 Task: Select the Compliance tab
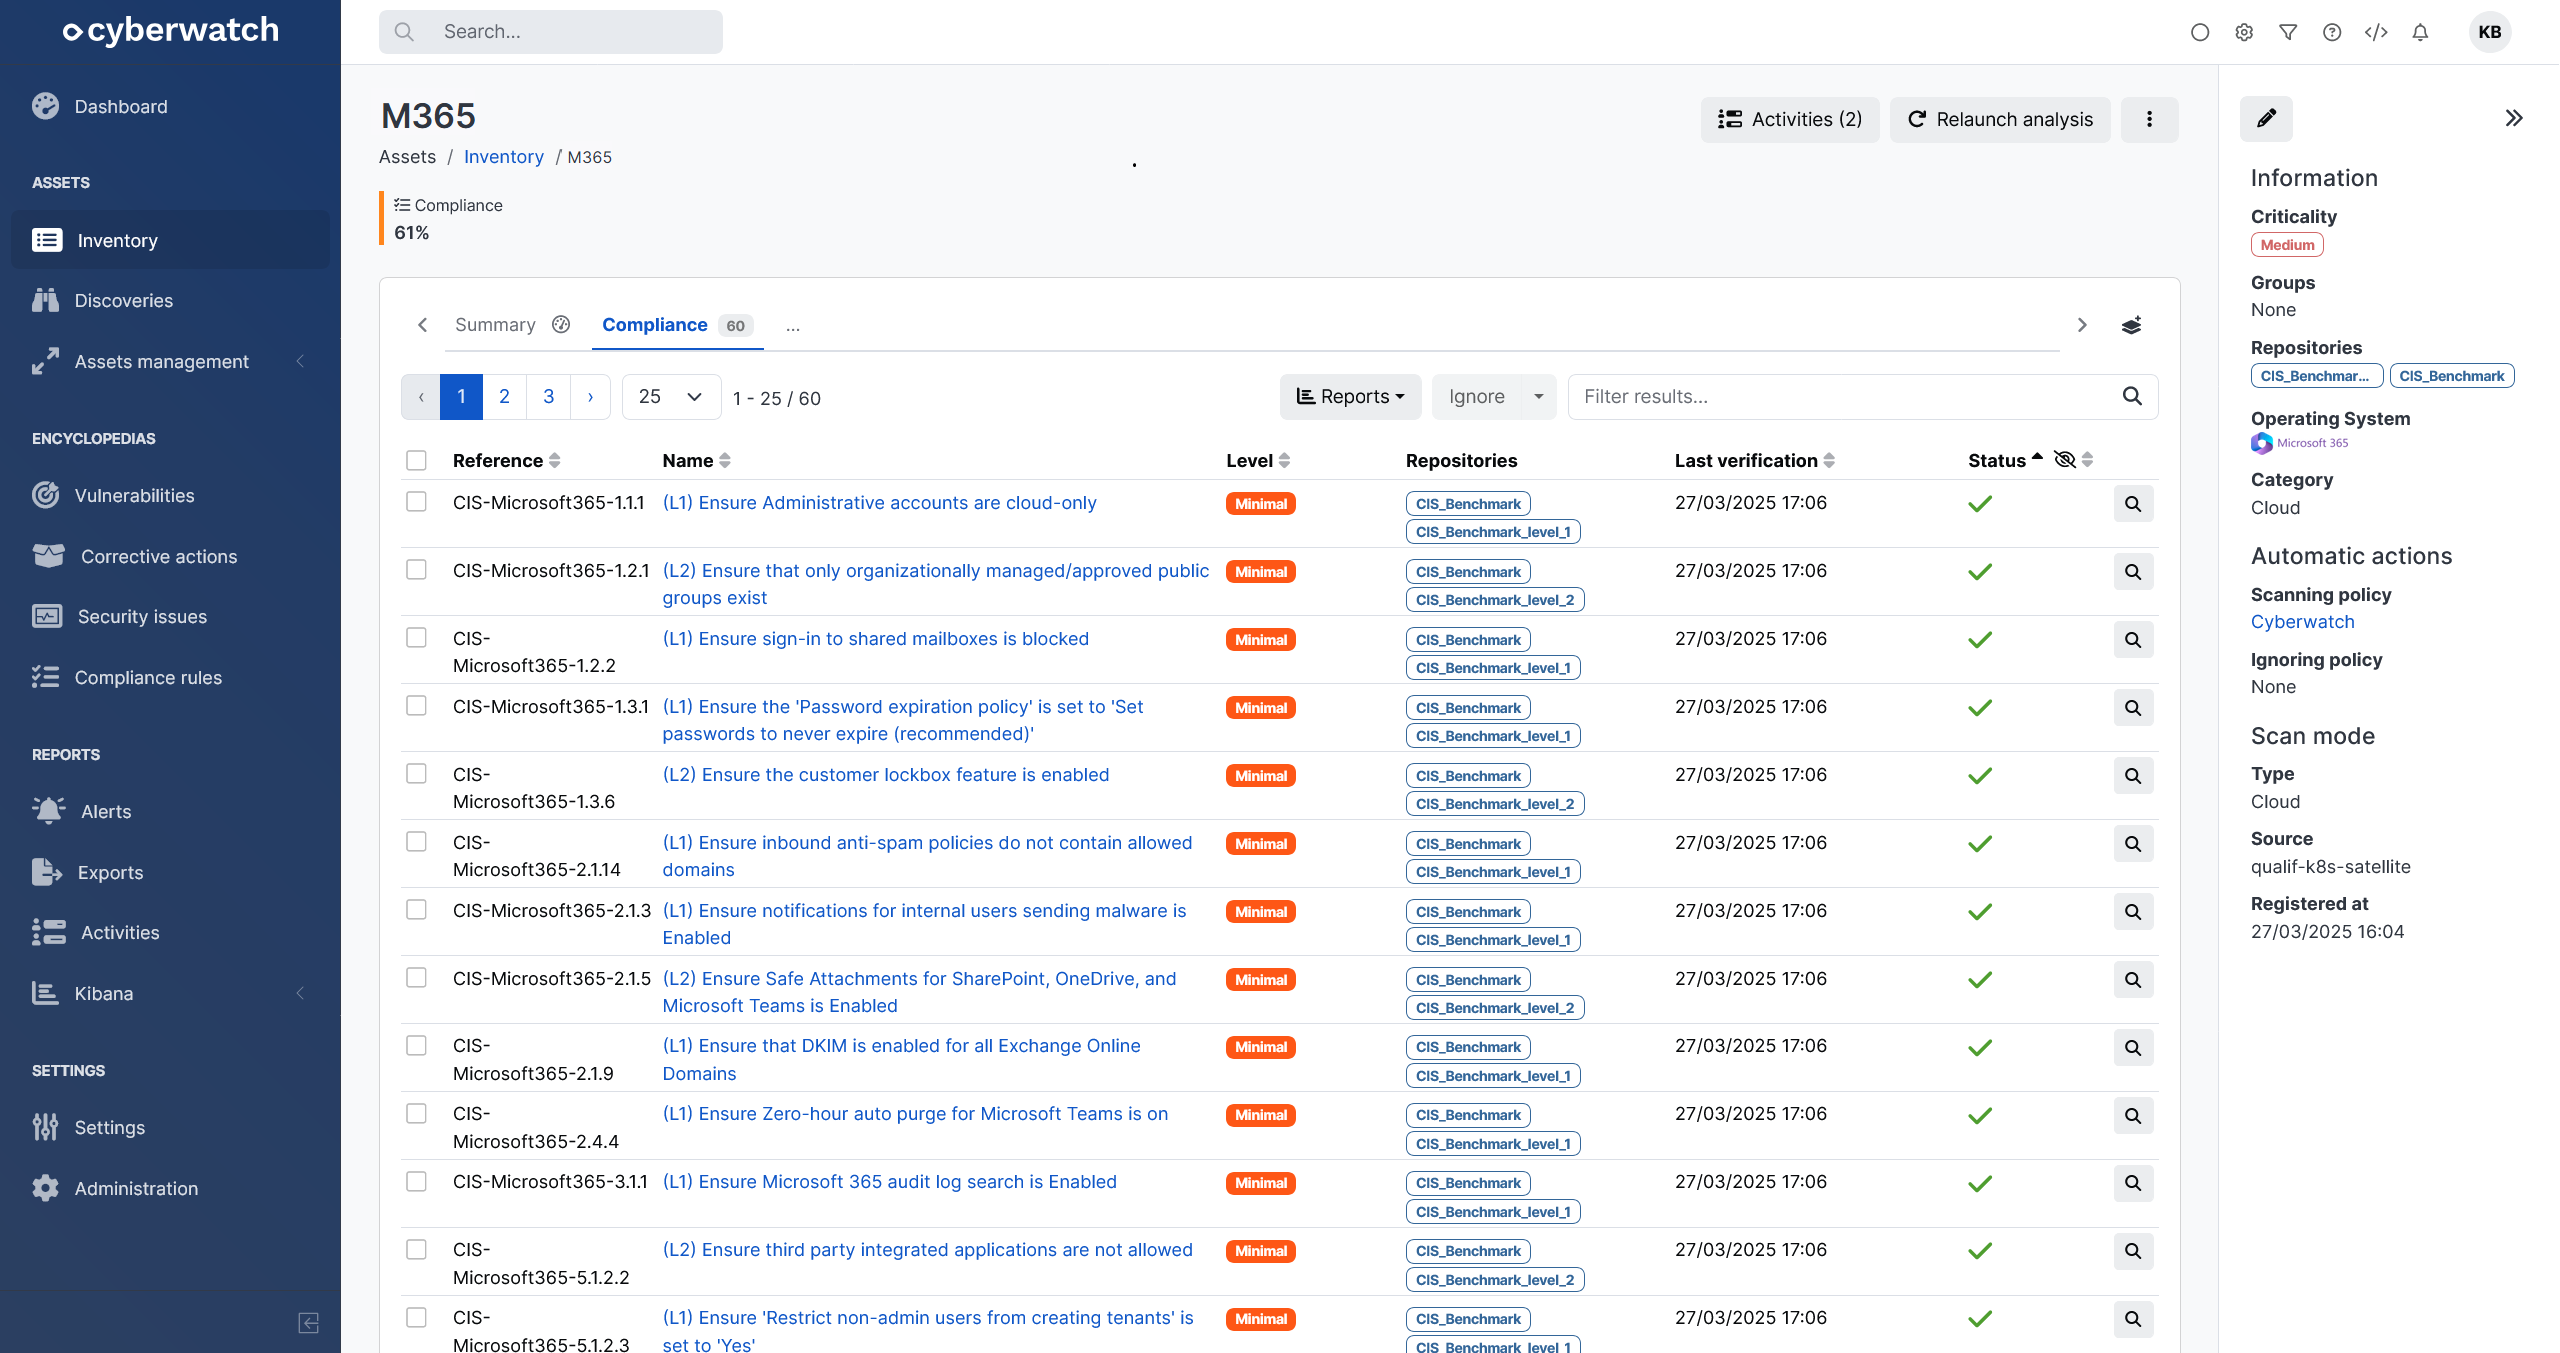677,324
